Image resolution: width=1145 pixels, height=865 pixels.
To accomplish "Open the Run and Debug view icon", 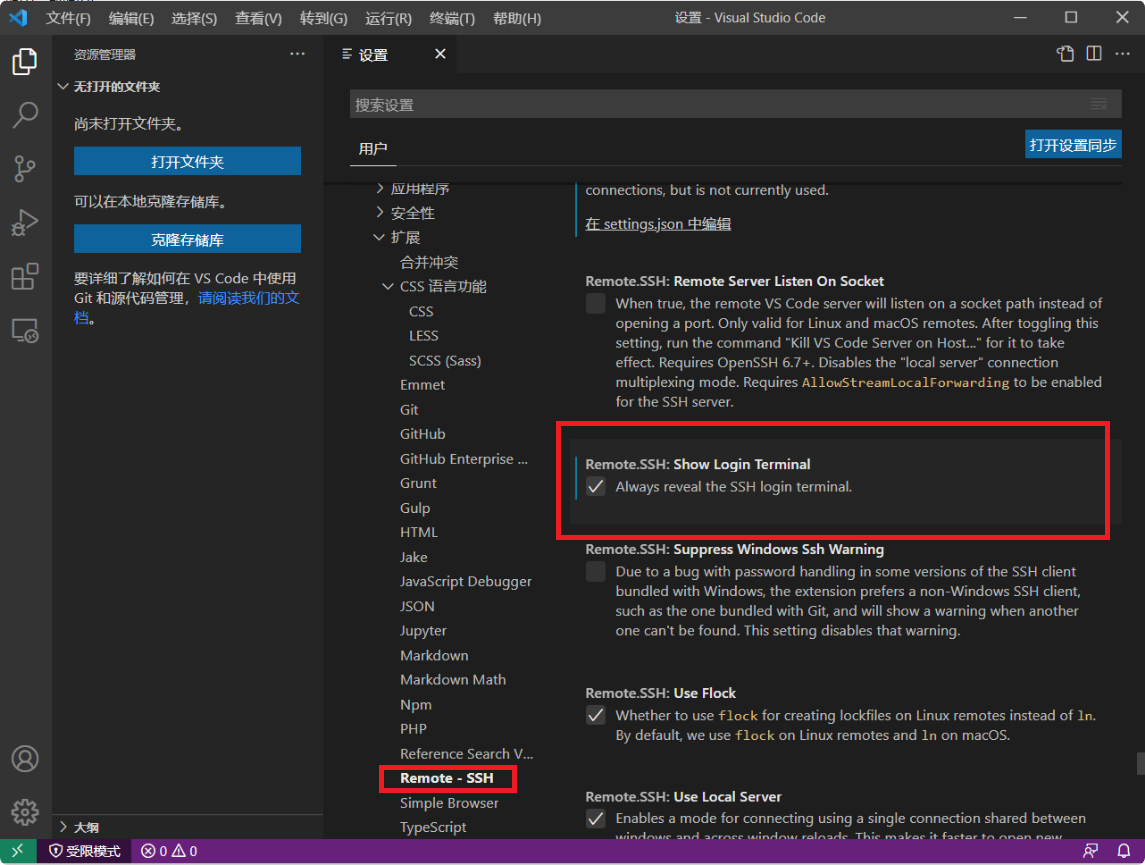I will click(x=25, y=223).
